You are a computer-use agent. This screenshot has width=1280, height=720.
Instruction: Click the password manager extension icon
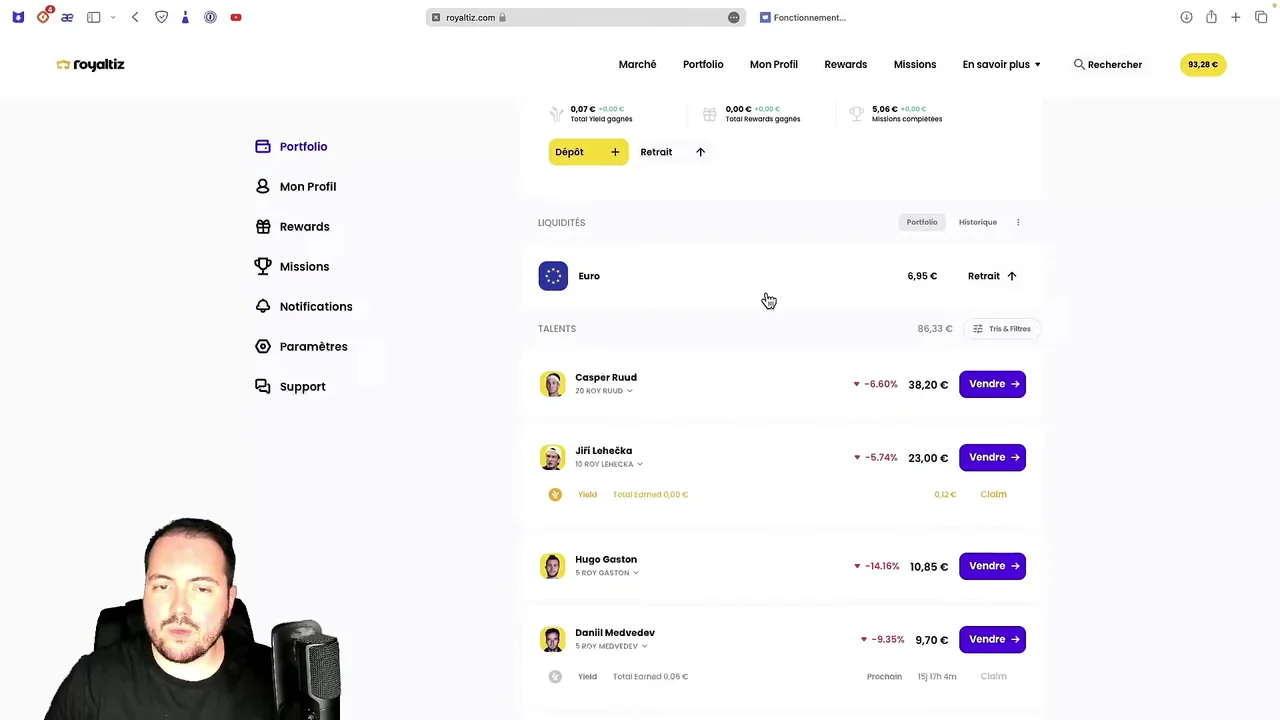(x=210, y=17)
